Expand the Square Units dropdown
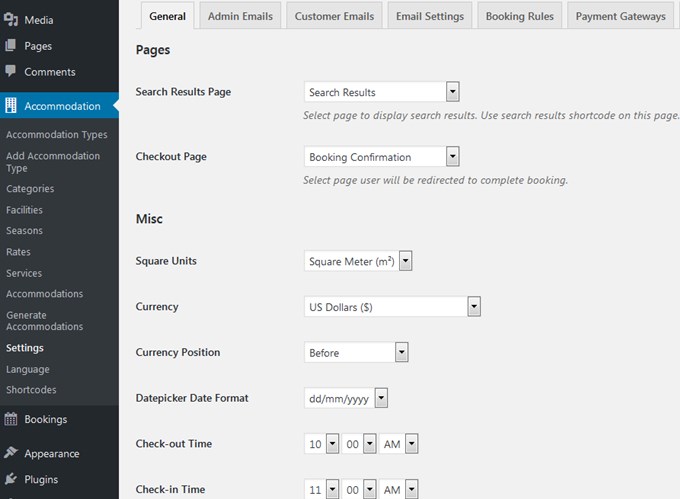 [358, 261]
